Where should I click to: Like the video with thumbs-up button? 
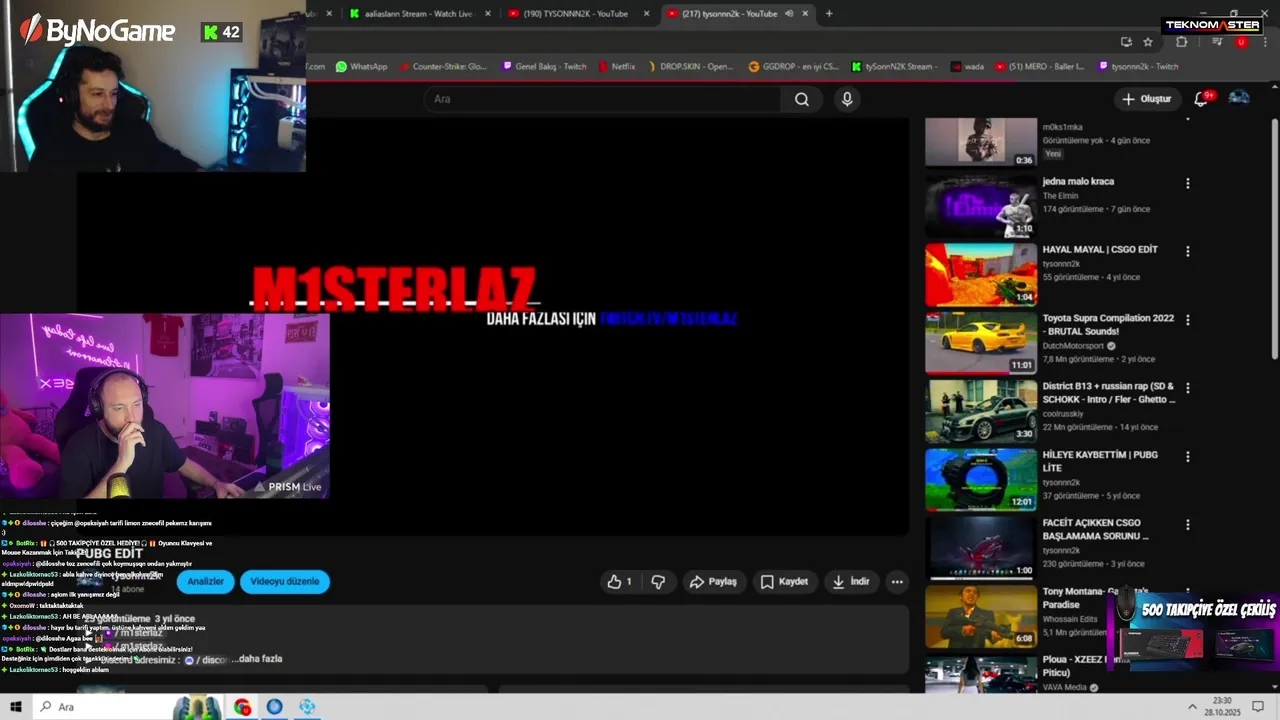619,582
